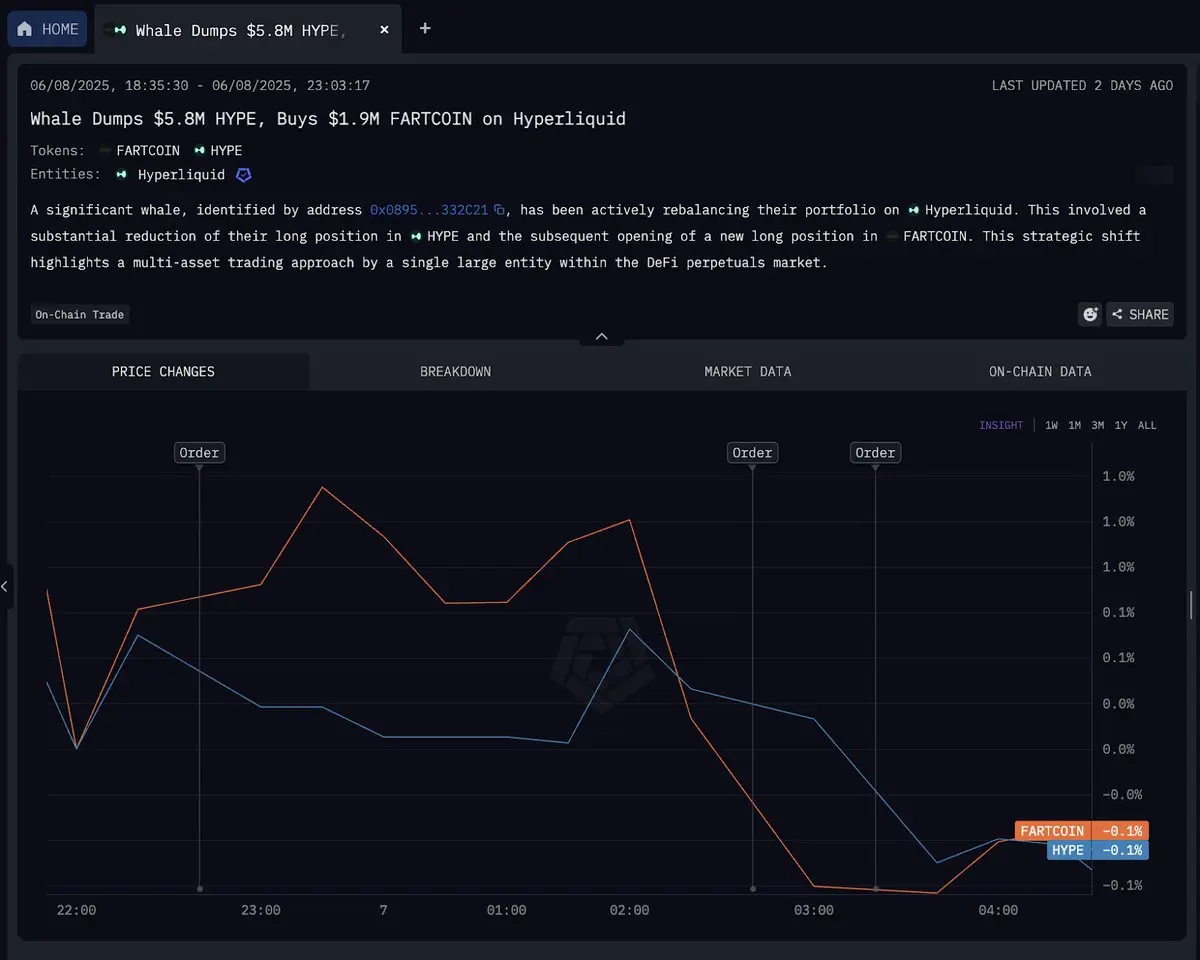
Task: Click the HYPE icon in description text
Action: click(416, 236)
